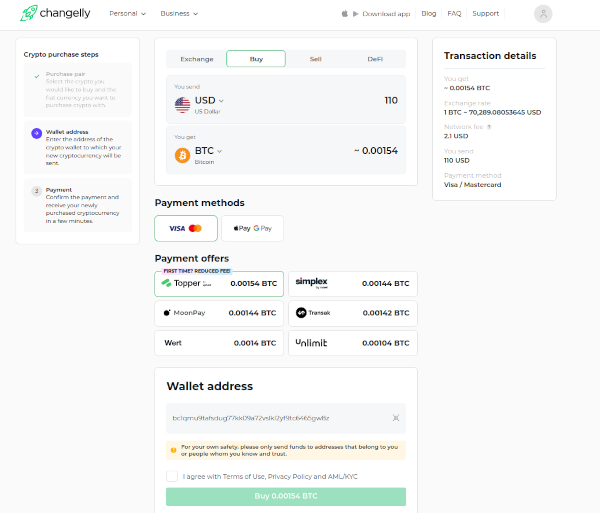Screen dimensions: 600x513
Task: Click Visa / Mastercard in transaction details
Action: (x=472, y=185)
